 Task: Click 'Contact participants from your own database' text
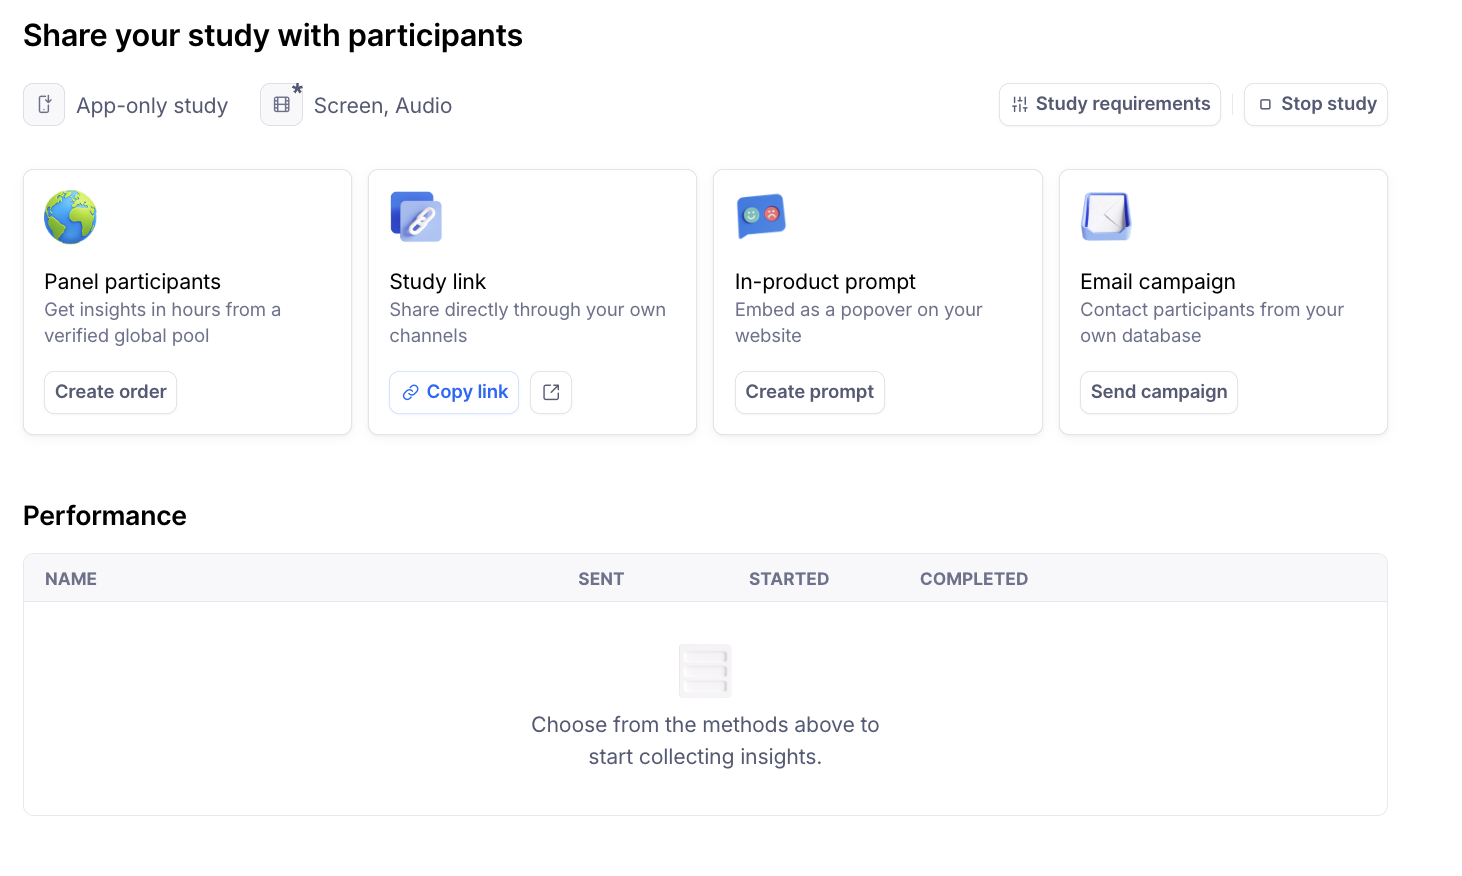1212,323
